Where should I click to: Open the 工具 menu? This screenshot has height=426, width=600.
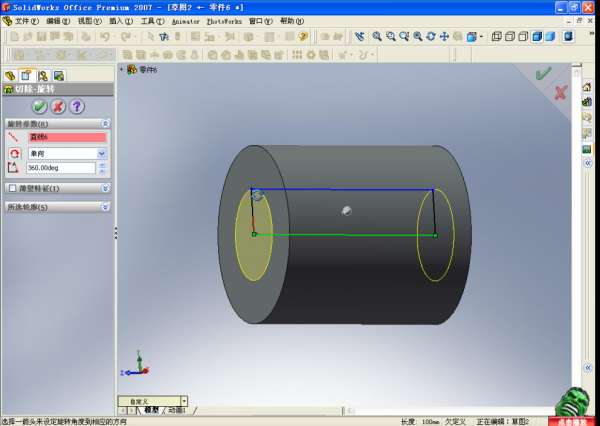click(149, 20)
